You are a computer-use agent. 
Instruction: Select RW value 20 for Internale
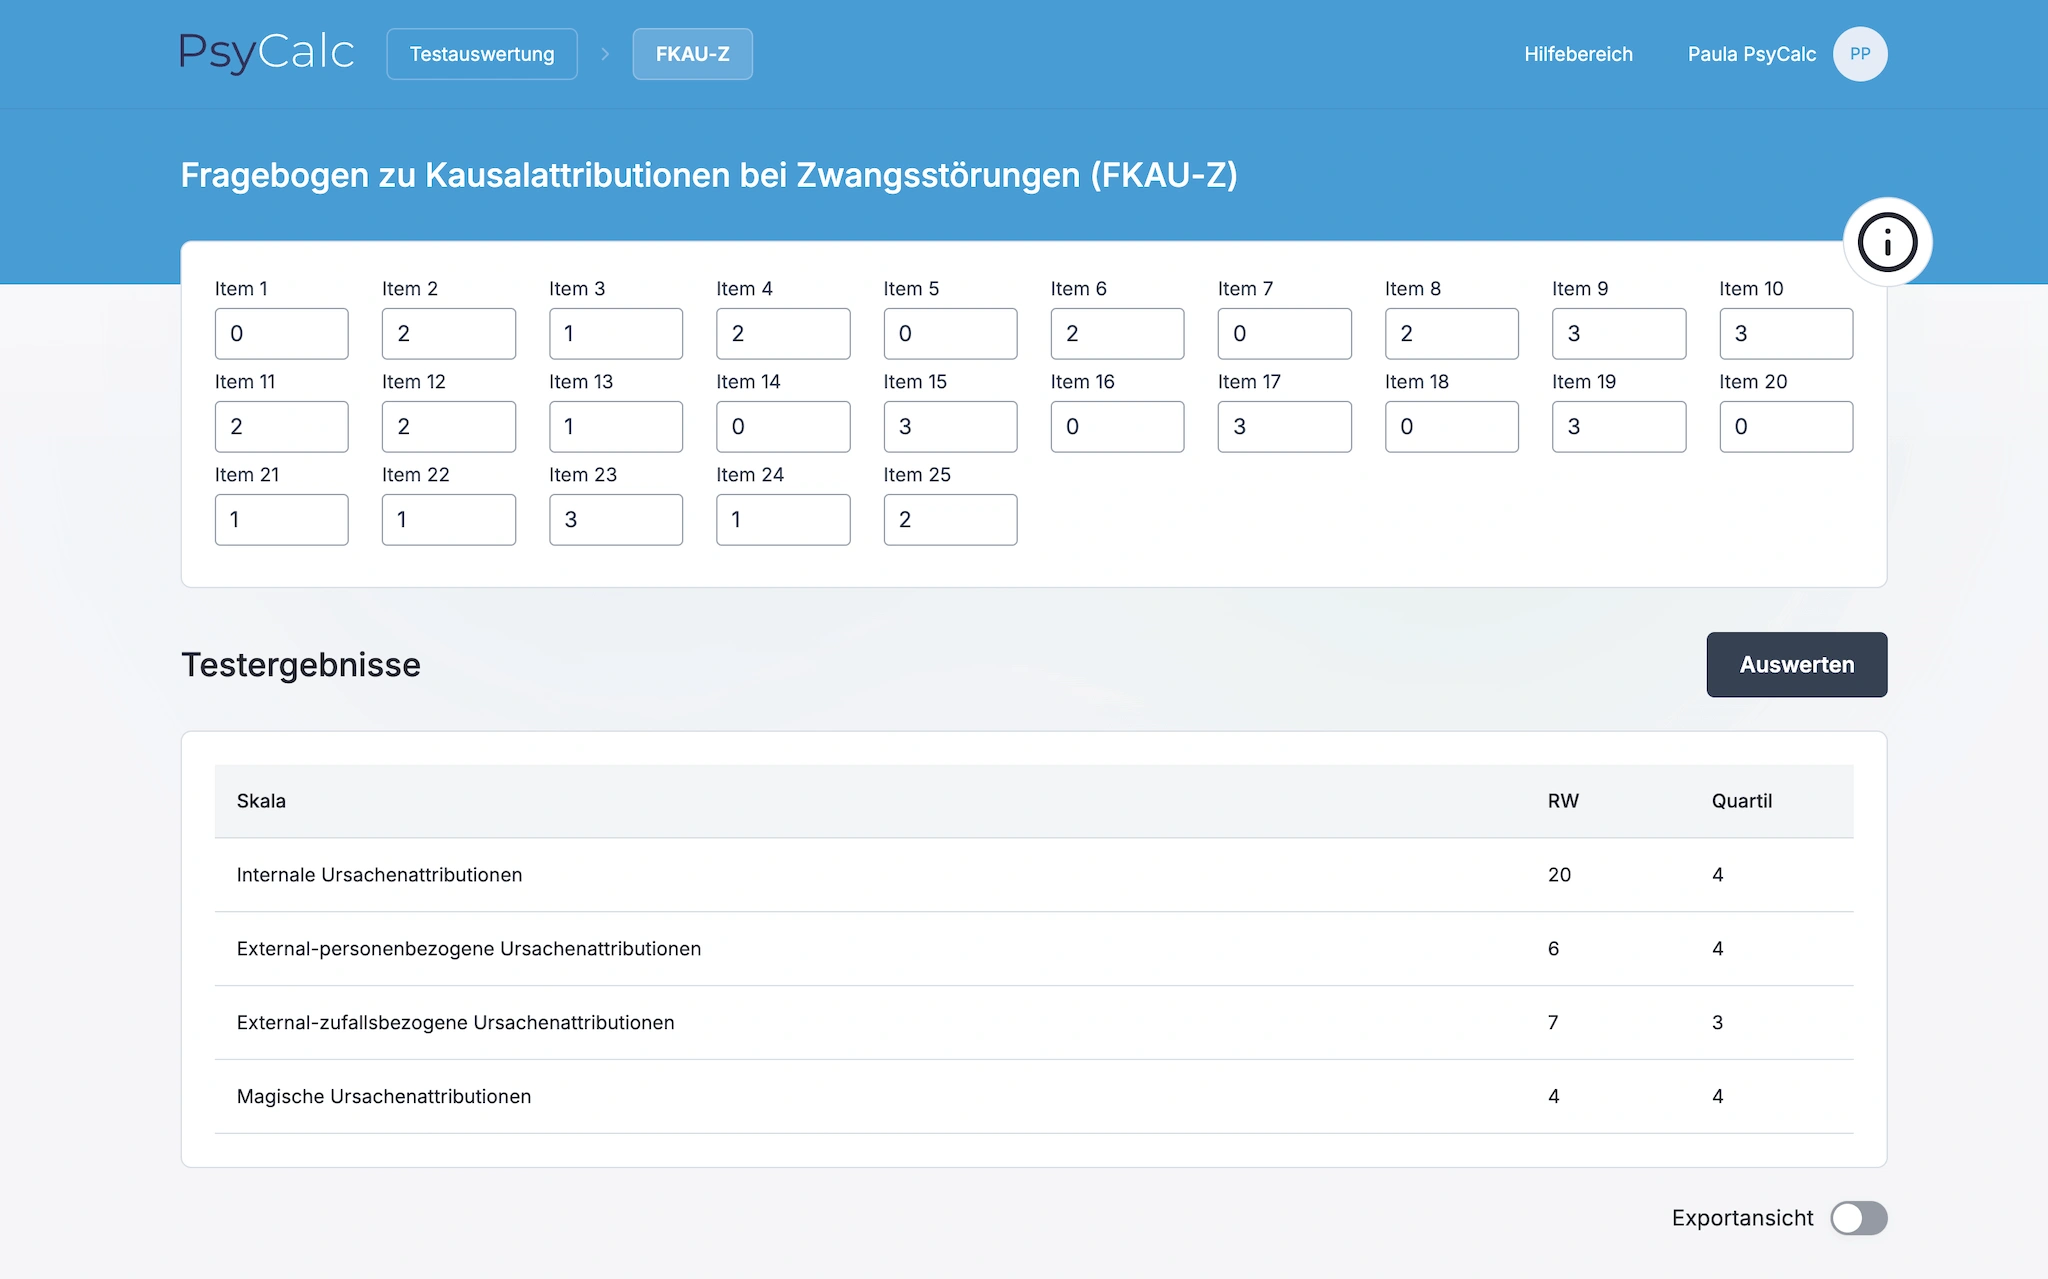pos(1559,875)
